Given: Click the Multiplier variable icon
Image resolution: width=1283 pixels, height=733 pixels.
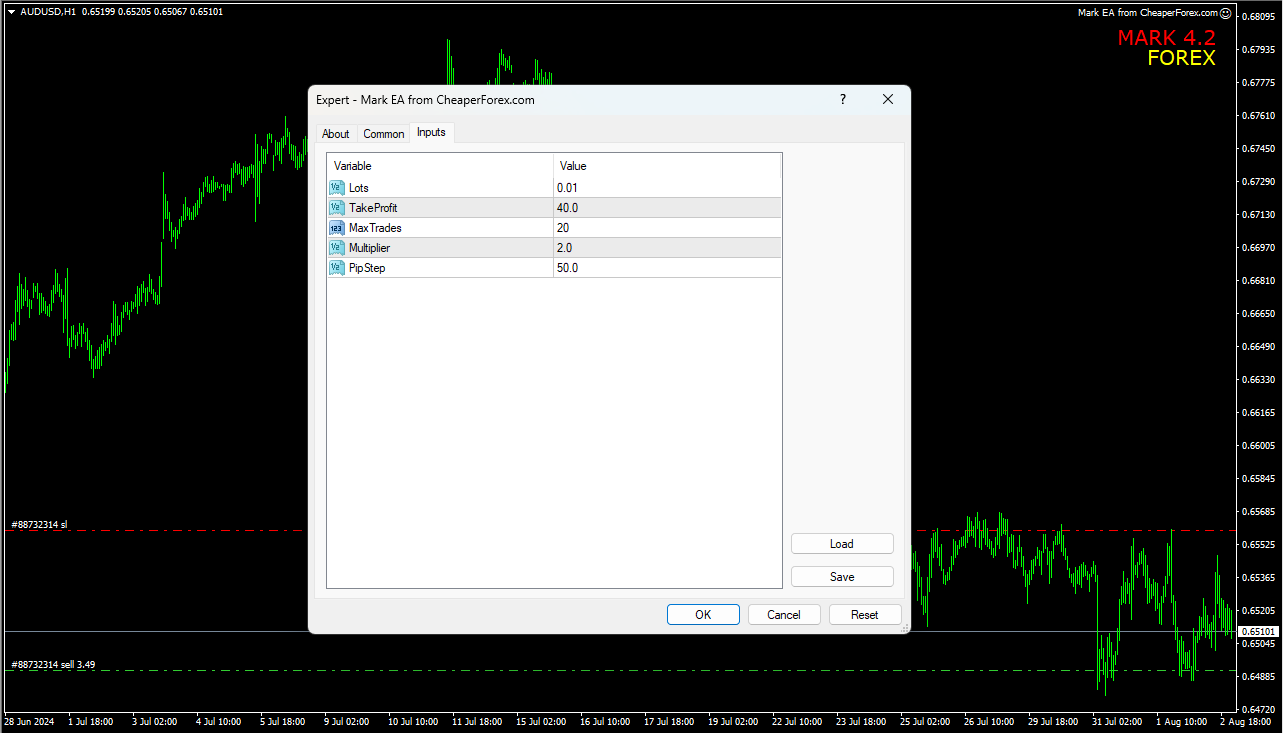Looking at the screenshot, I should (336, 248).
